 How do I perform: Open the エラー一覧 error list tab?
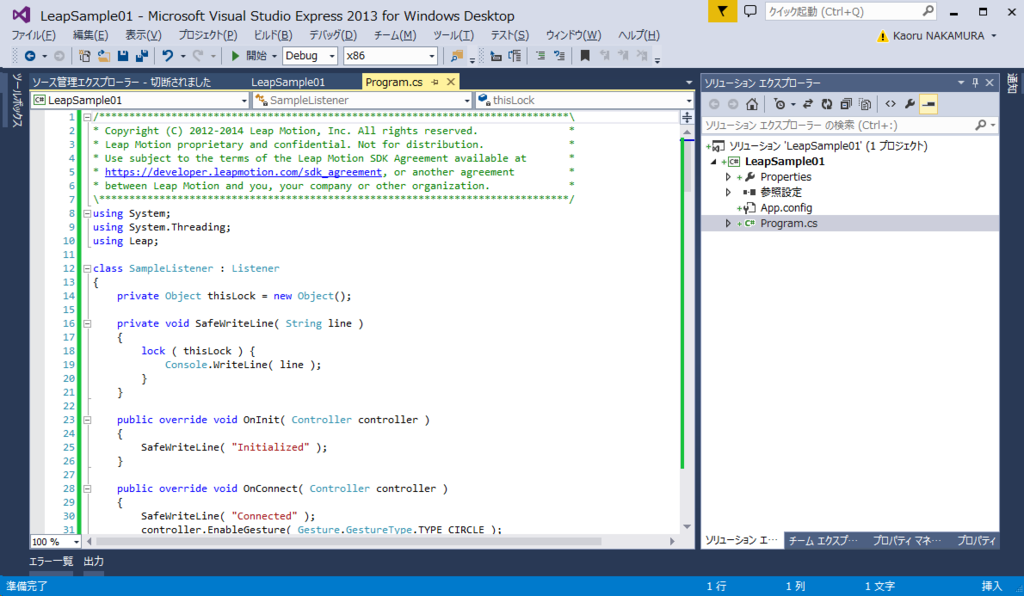point(51,561)
